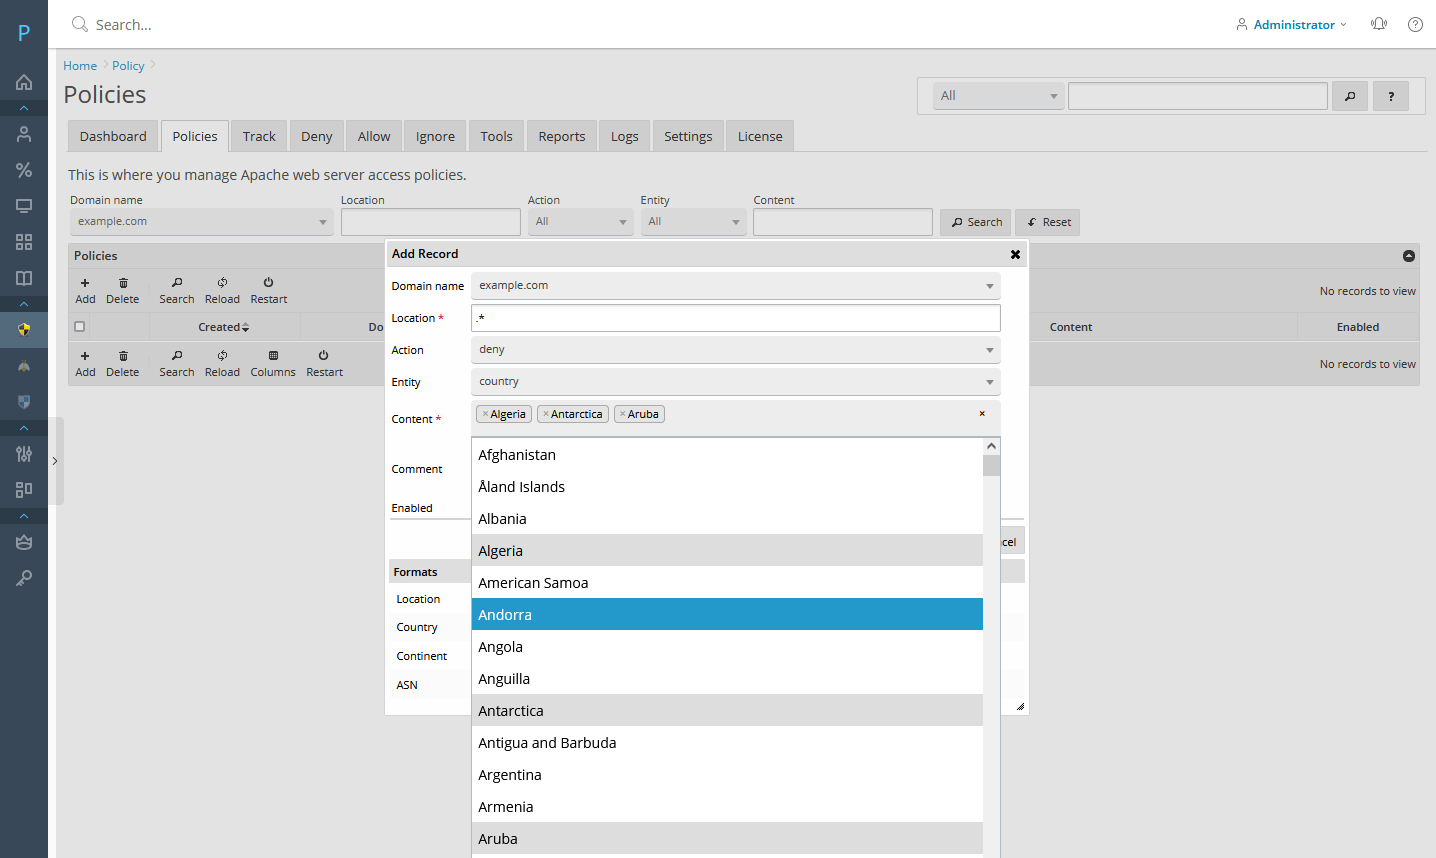Click the Content filter input field

pyautogui.click(x=843, y=222)
